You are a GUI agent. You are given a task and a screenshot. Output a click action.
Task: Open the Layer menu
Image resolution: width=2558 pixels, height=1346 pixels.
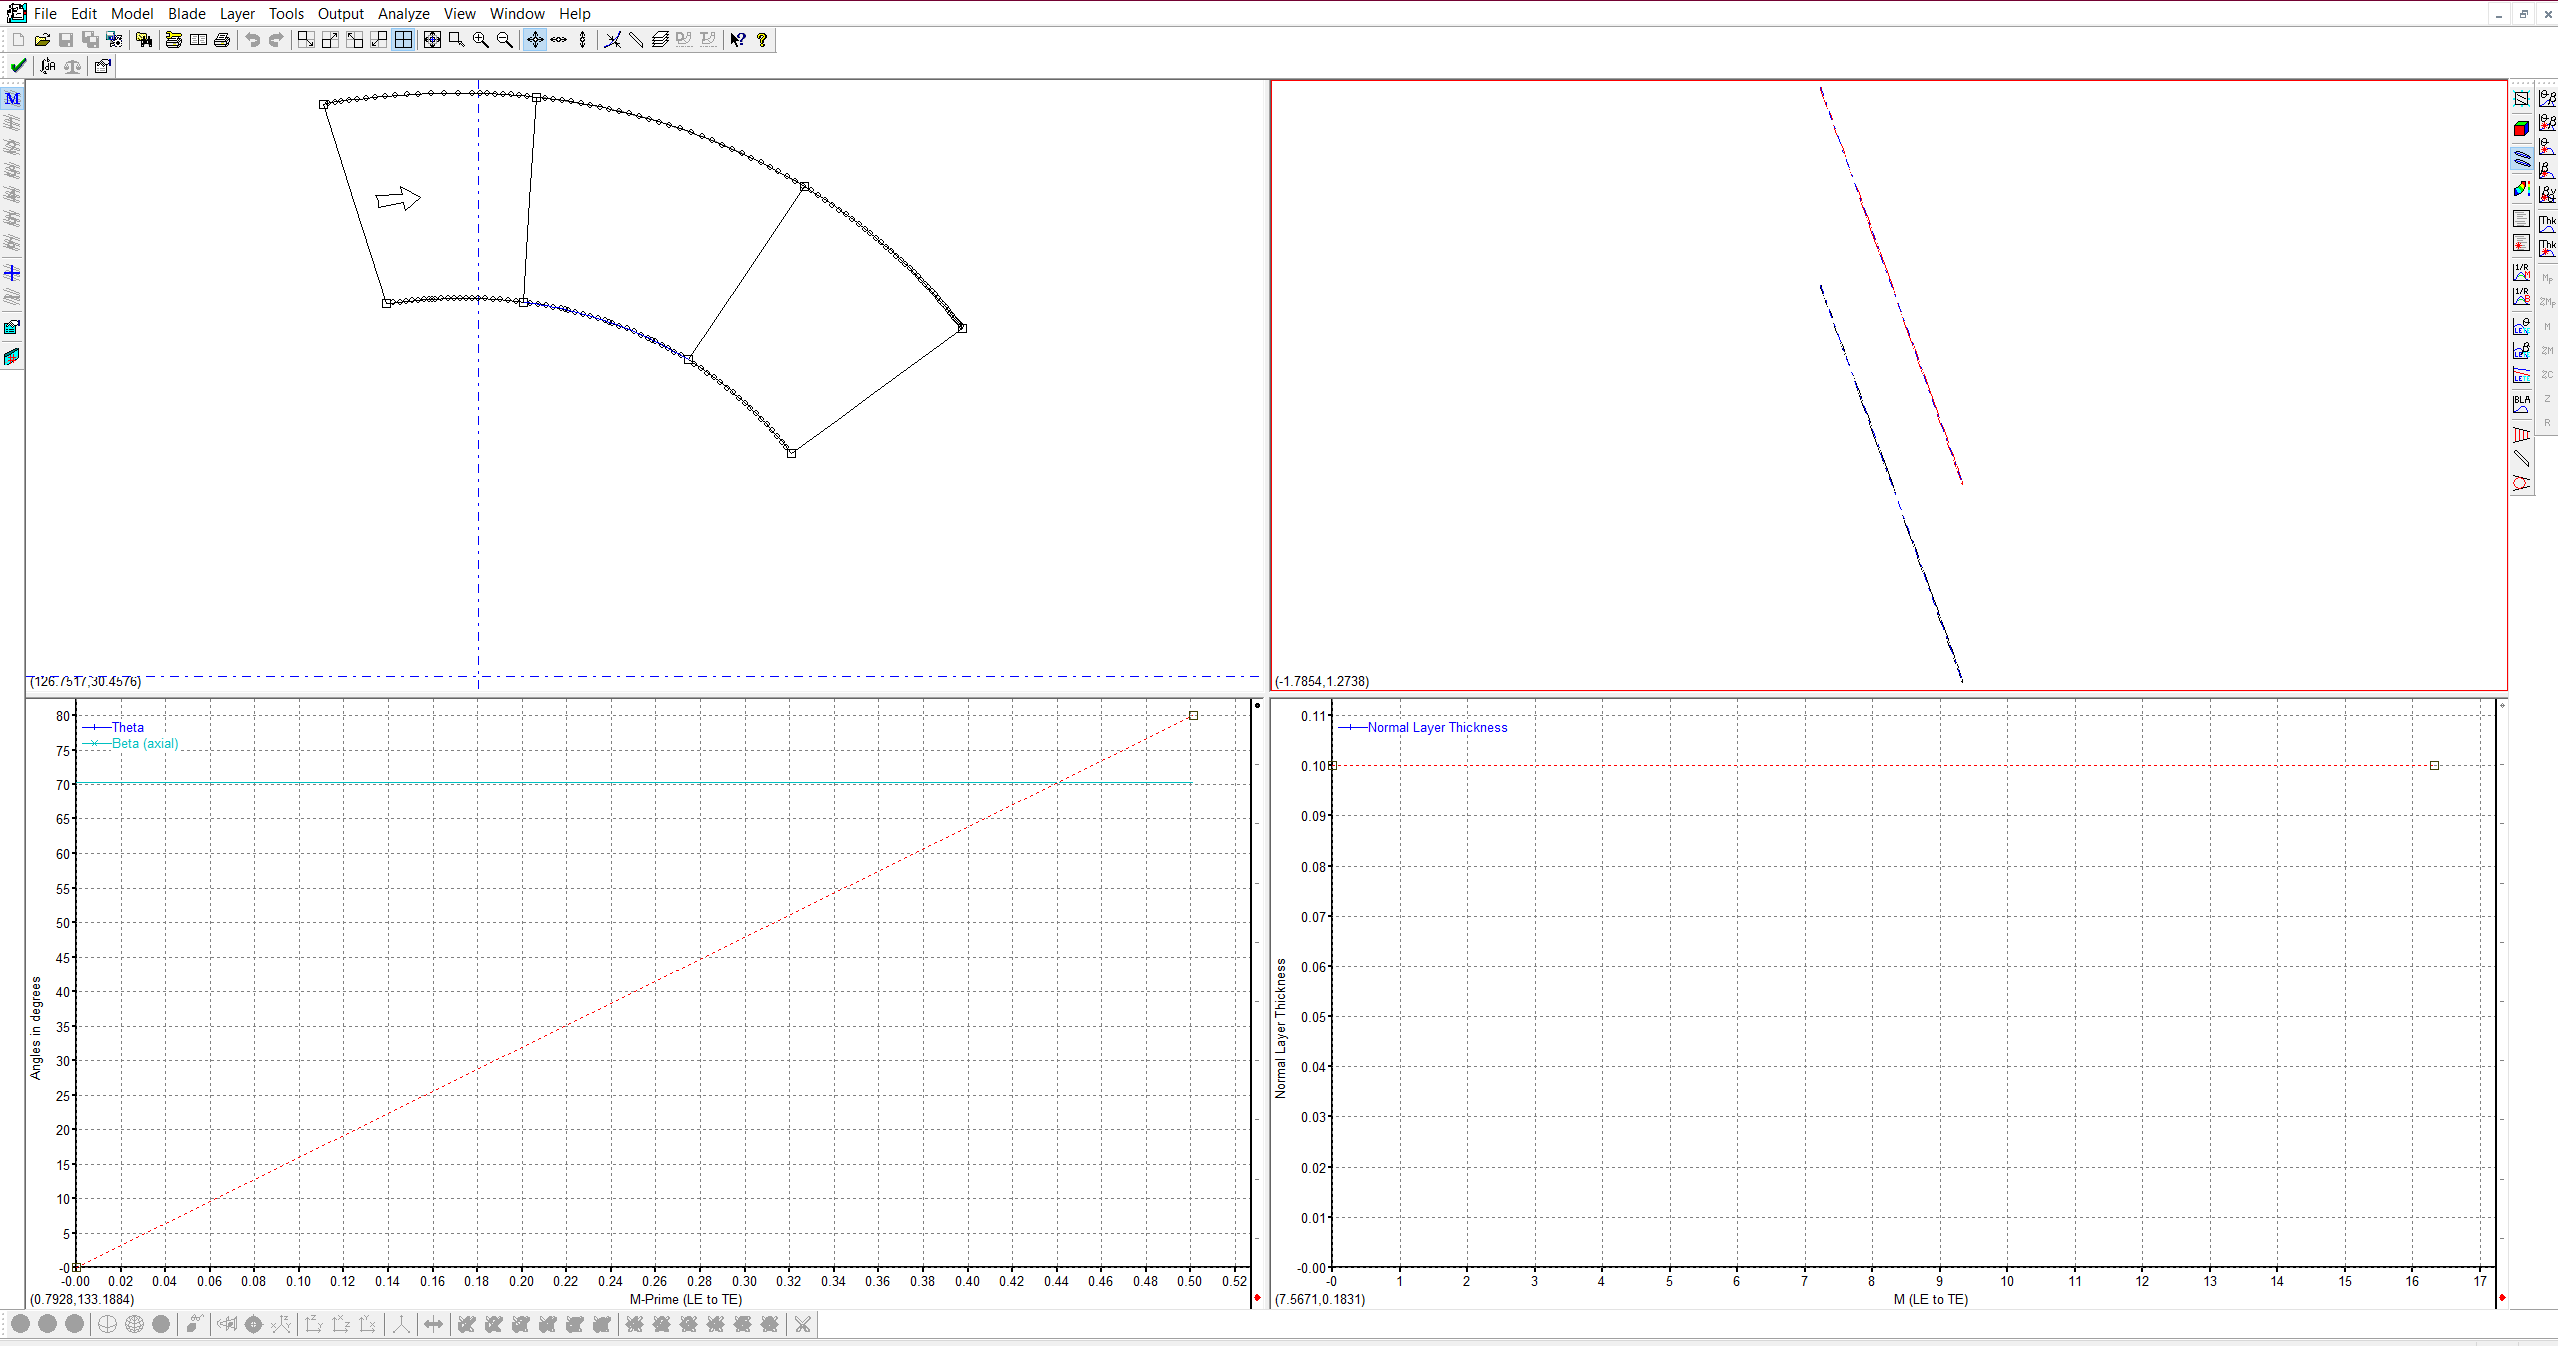point(237,14)
